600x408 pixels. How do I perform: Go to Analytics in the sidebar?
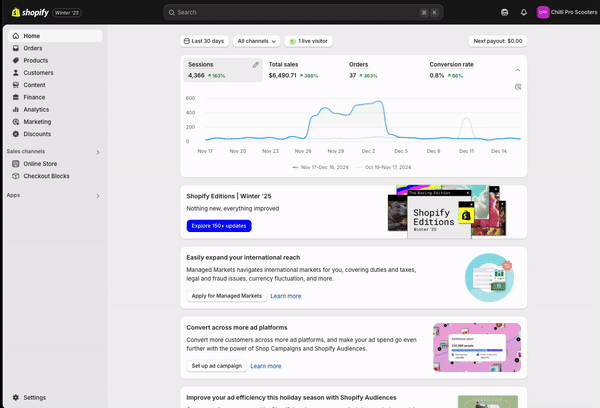tap(36, 109)
